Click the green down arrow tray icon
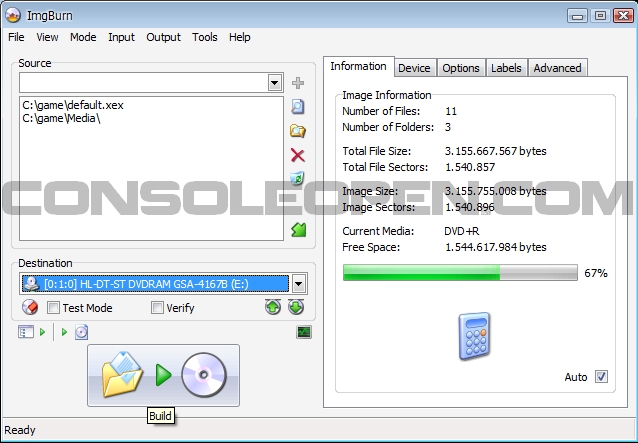Screen dimensions: 638x443 pyautogui.click(x=296, y=307)
